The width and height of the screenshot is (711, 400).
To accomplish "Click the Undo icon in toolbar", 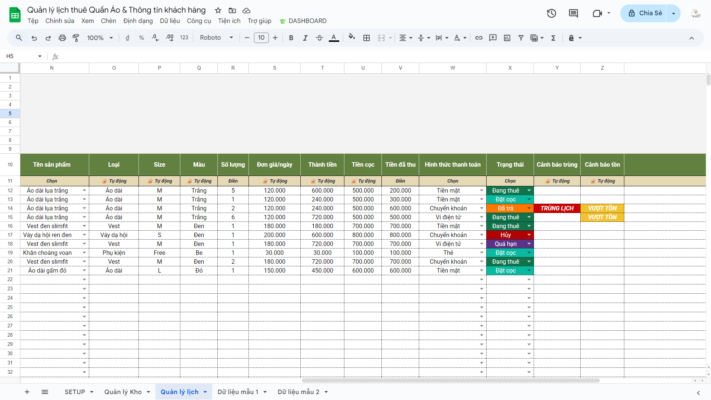I will point(33,38).
